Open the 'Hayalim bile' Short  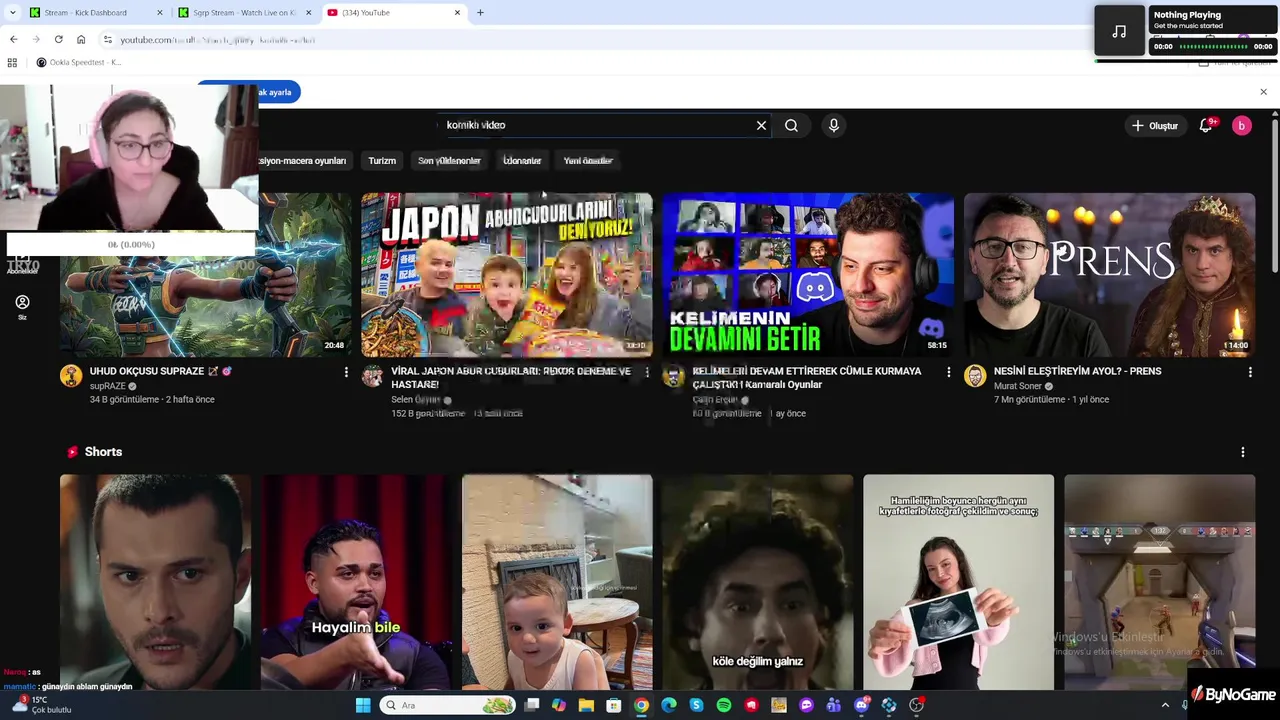(356, 582)
